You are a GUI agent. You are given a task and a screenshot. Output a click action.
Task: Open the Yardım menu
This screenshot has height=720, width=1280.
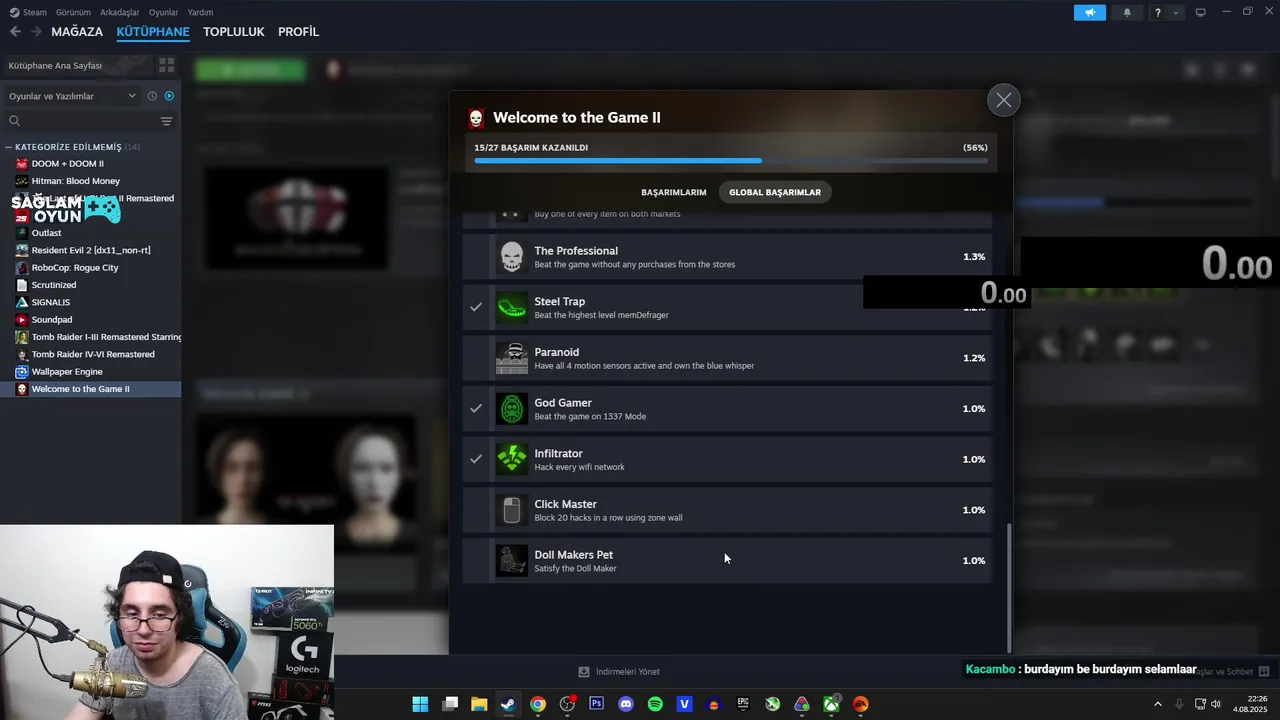[x=200, y=12]
